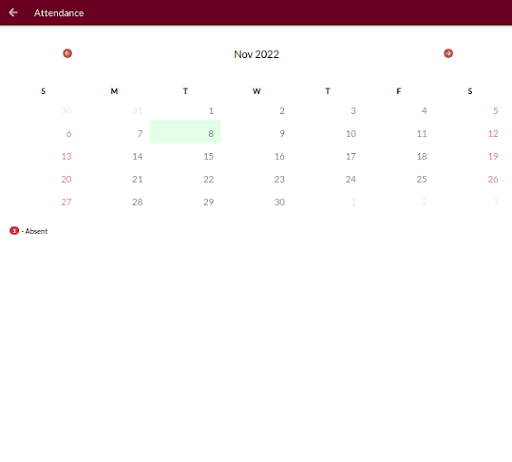Go to previous month arrow
This screenshot has width=512, height=462.
[x=67, y=53]
